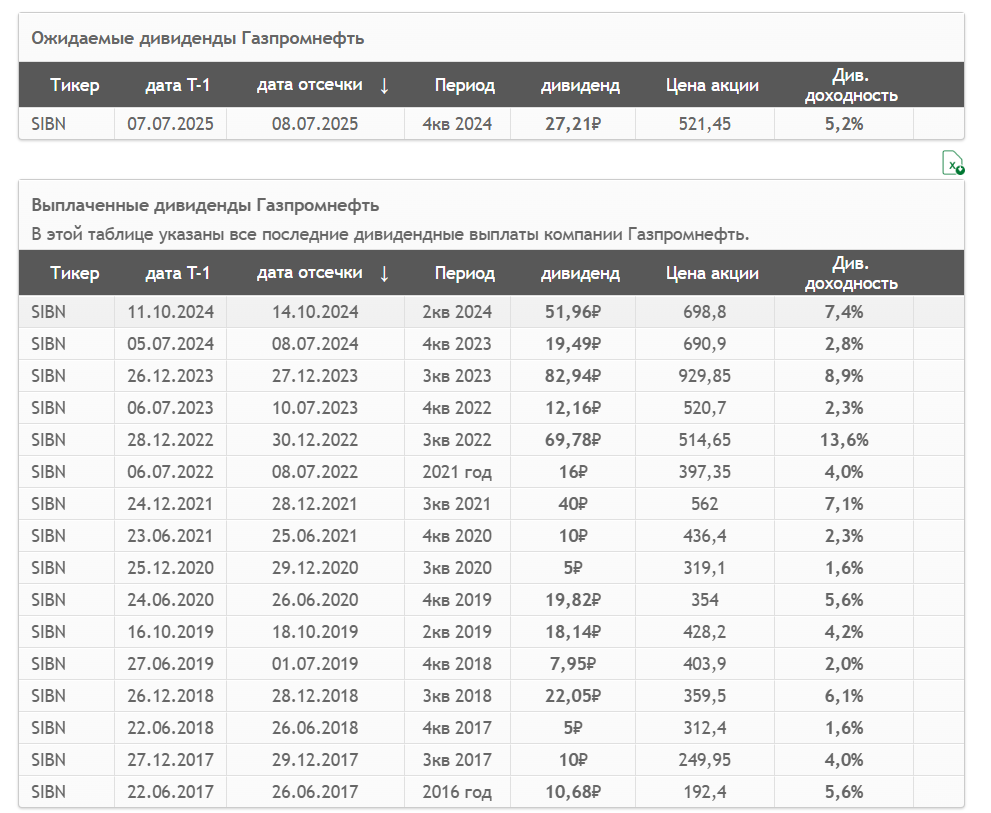Select the 5,2% yield cell
Image resolution: width=991 pixels, height=813 pixels.
pyautogui.click(x=844, y=124)
